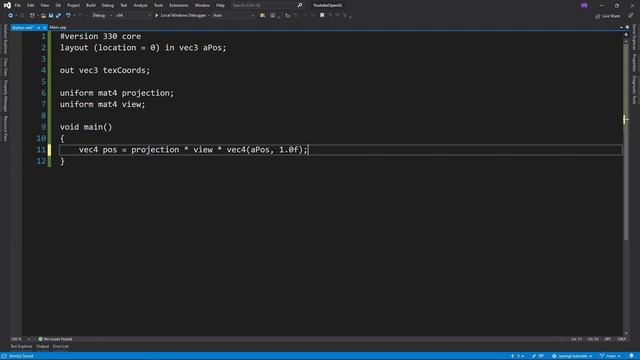Click the Ln 11 line indicator
Viewport: 640px width, 360px height.
(x=576, y=339)
